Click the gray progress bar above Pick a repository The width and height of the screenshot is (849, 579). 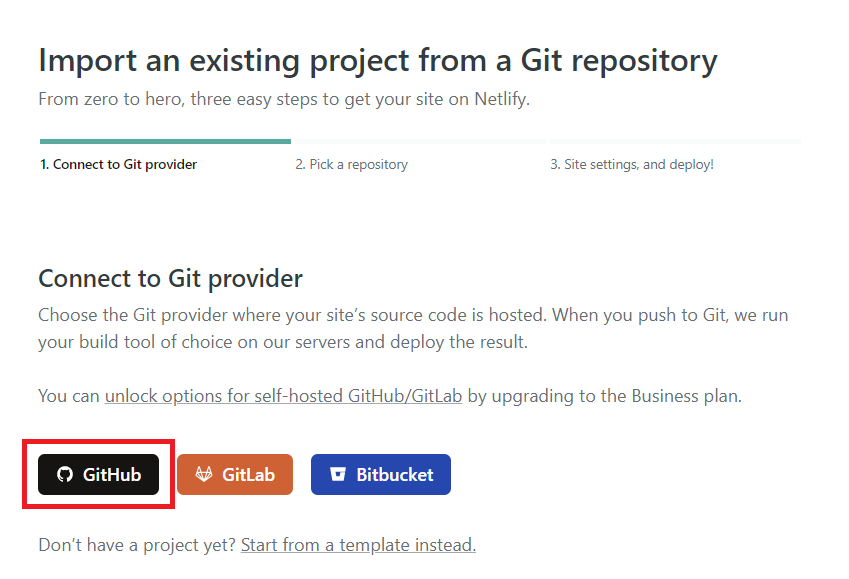point(420,141)
